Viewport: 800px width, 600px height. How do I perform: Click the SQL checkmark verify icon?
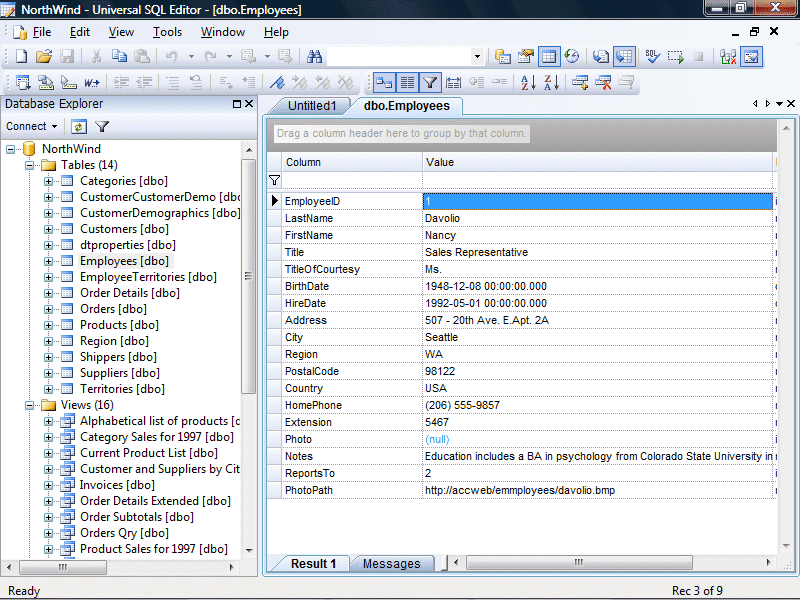(651, 57)
